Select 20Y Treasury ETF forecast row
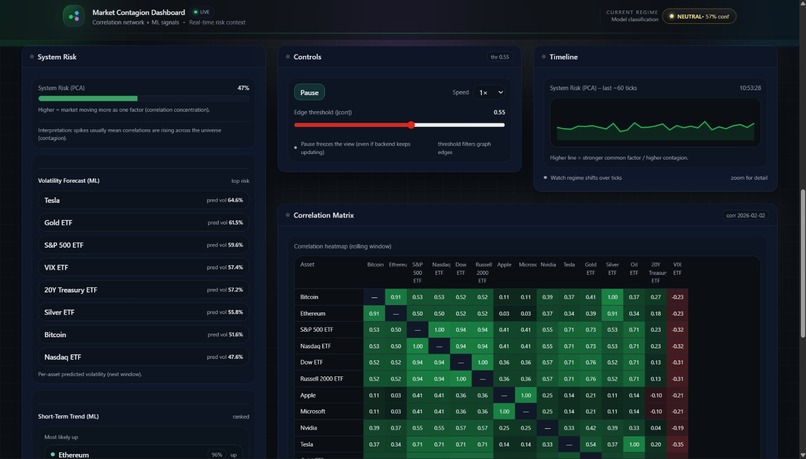This screenshot has height=459, width=806. 143,290
